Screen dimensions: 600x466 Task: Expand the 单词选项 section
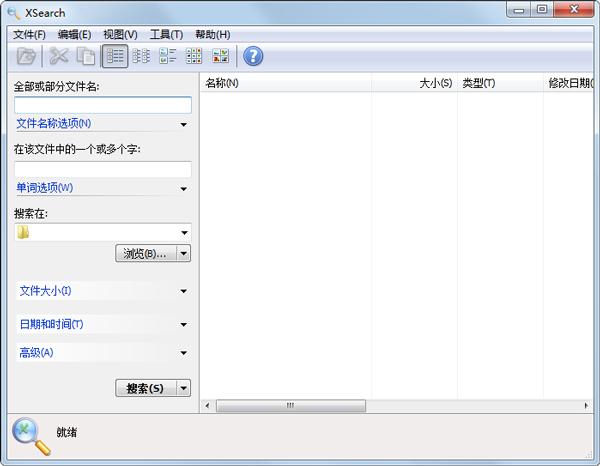[102, 188]
